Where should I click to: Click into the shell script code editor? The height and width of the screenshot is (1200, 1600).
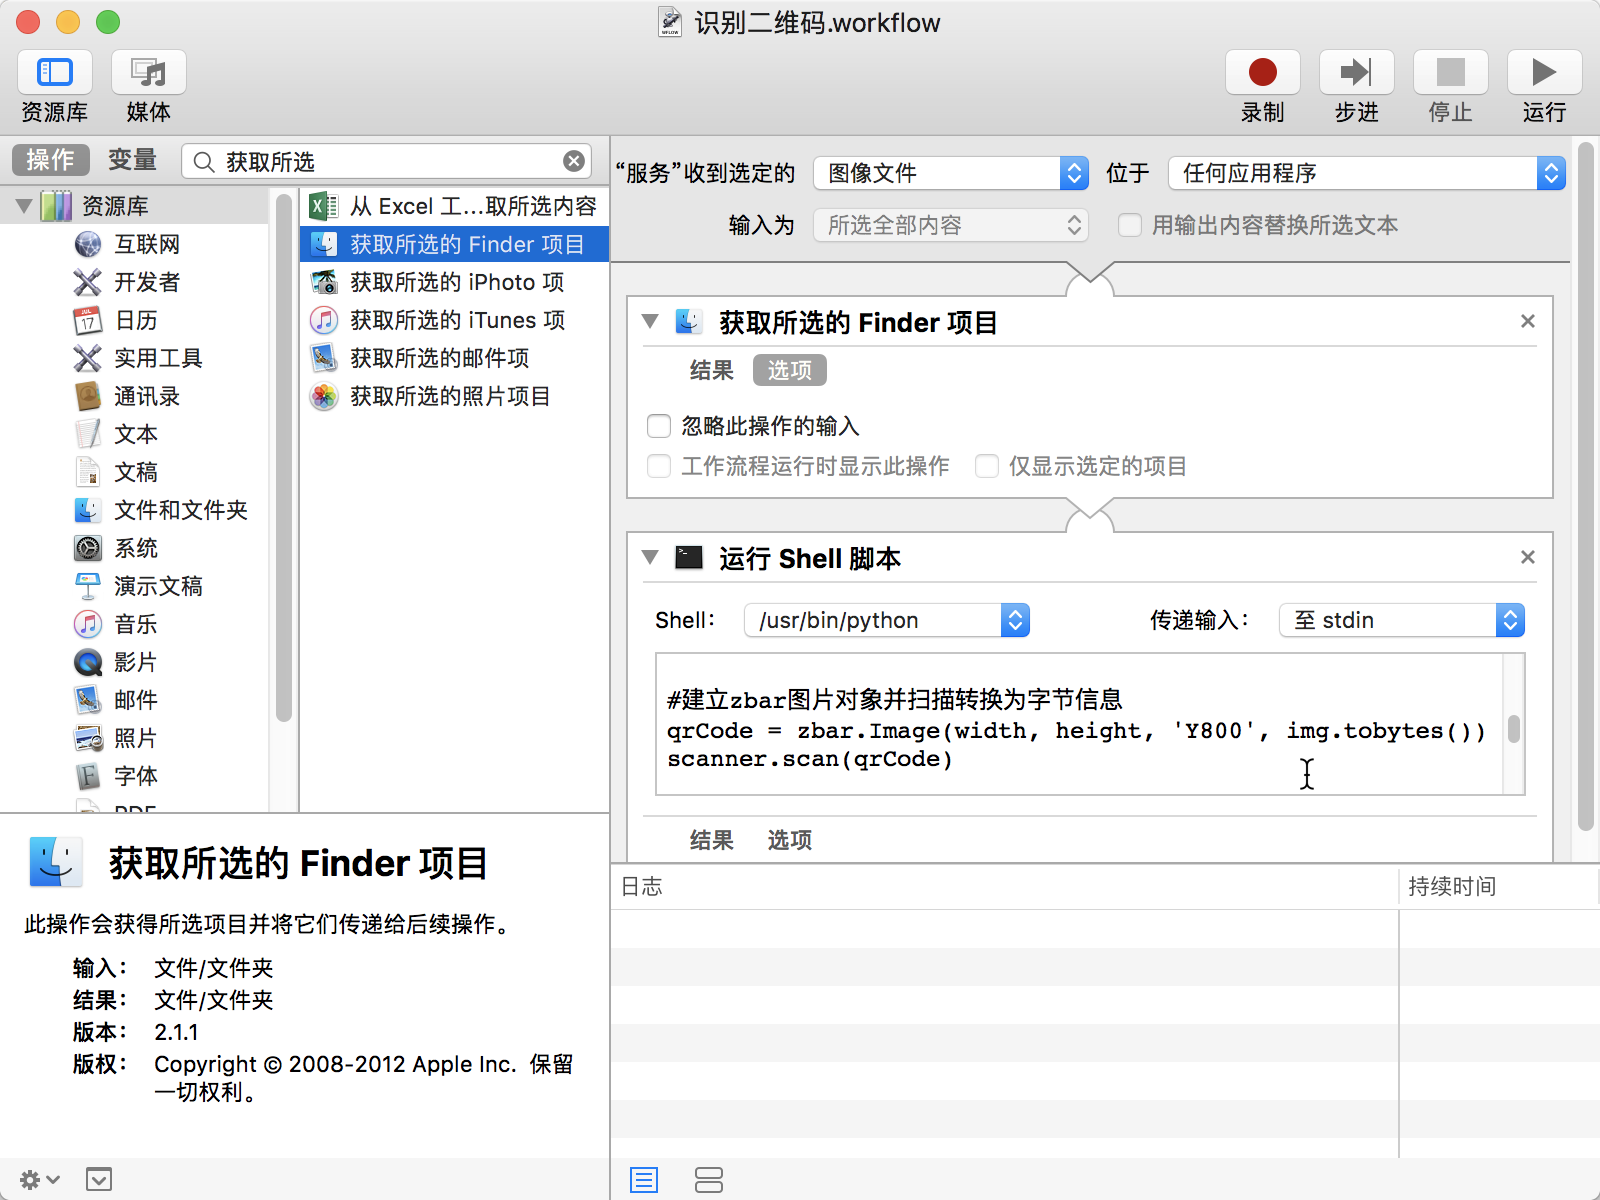(x=1080, y=724)
